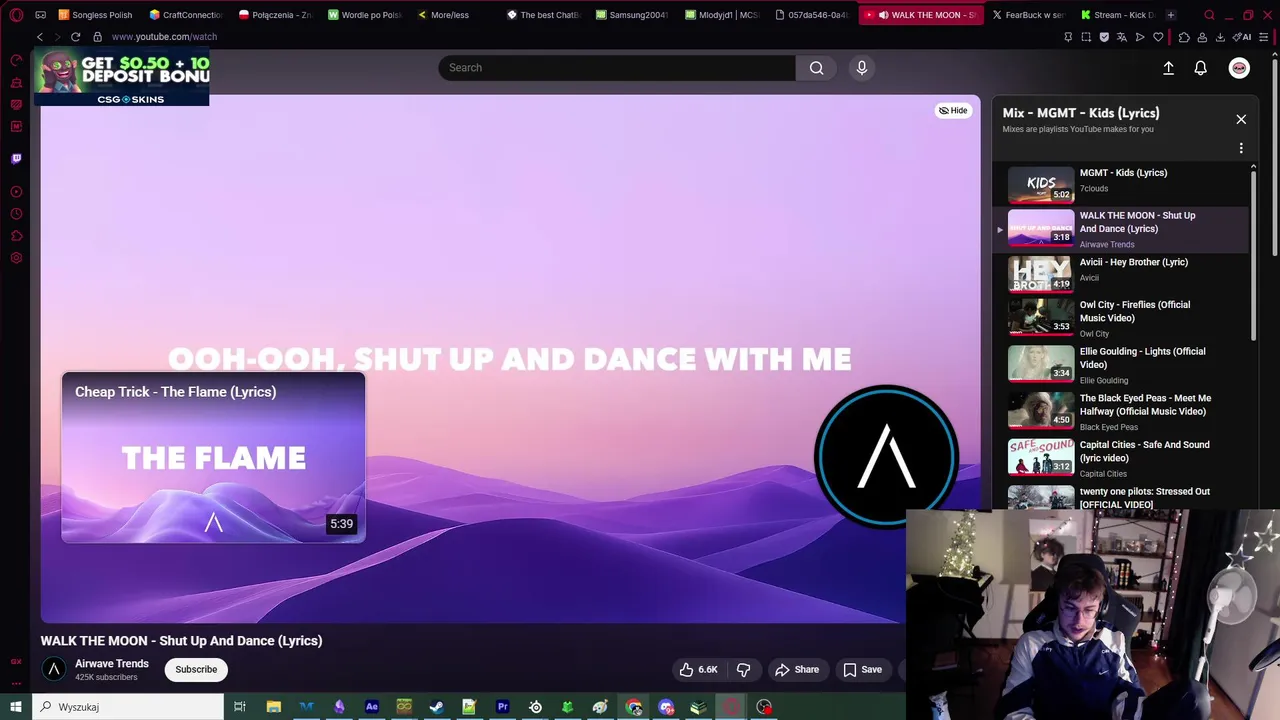Open Premiere Pro from taskbar

(503, 707)
